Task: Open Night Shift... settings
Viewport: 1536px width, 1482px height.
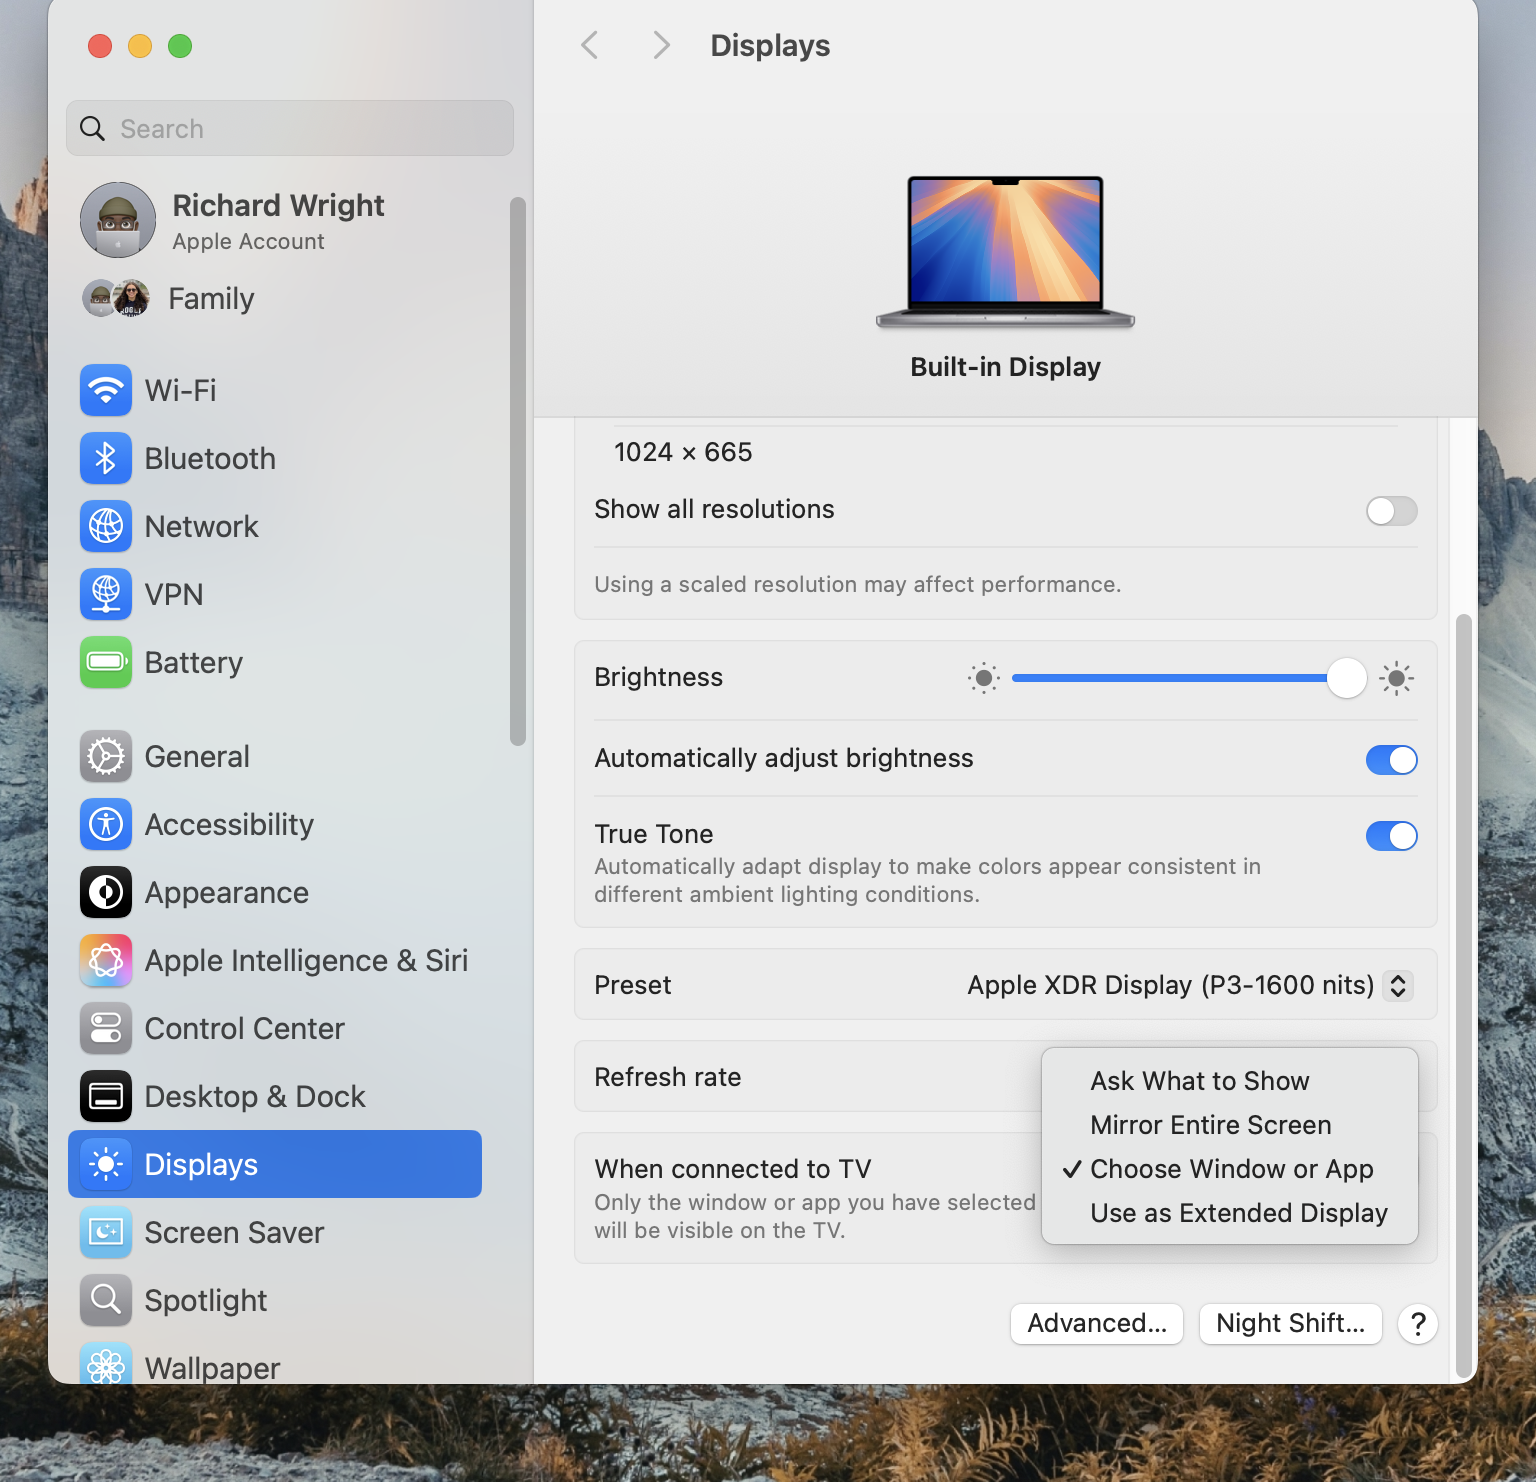Action: (1290, 1324)
